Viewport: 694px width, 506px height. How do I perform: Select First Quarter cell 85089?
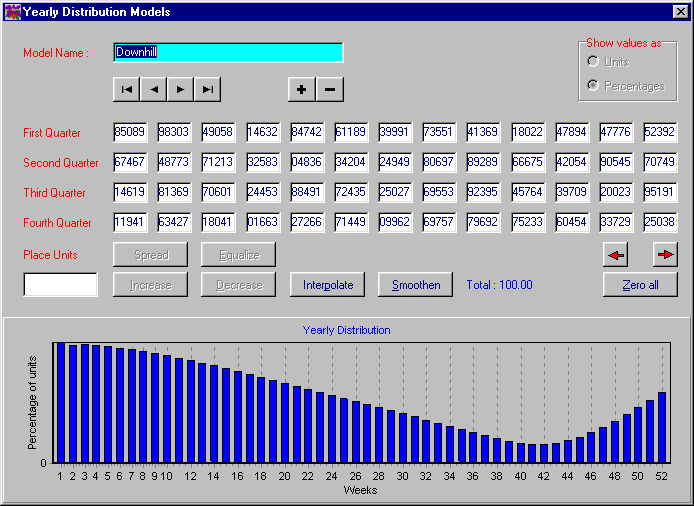point(130,132)
